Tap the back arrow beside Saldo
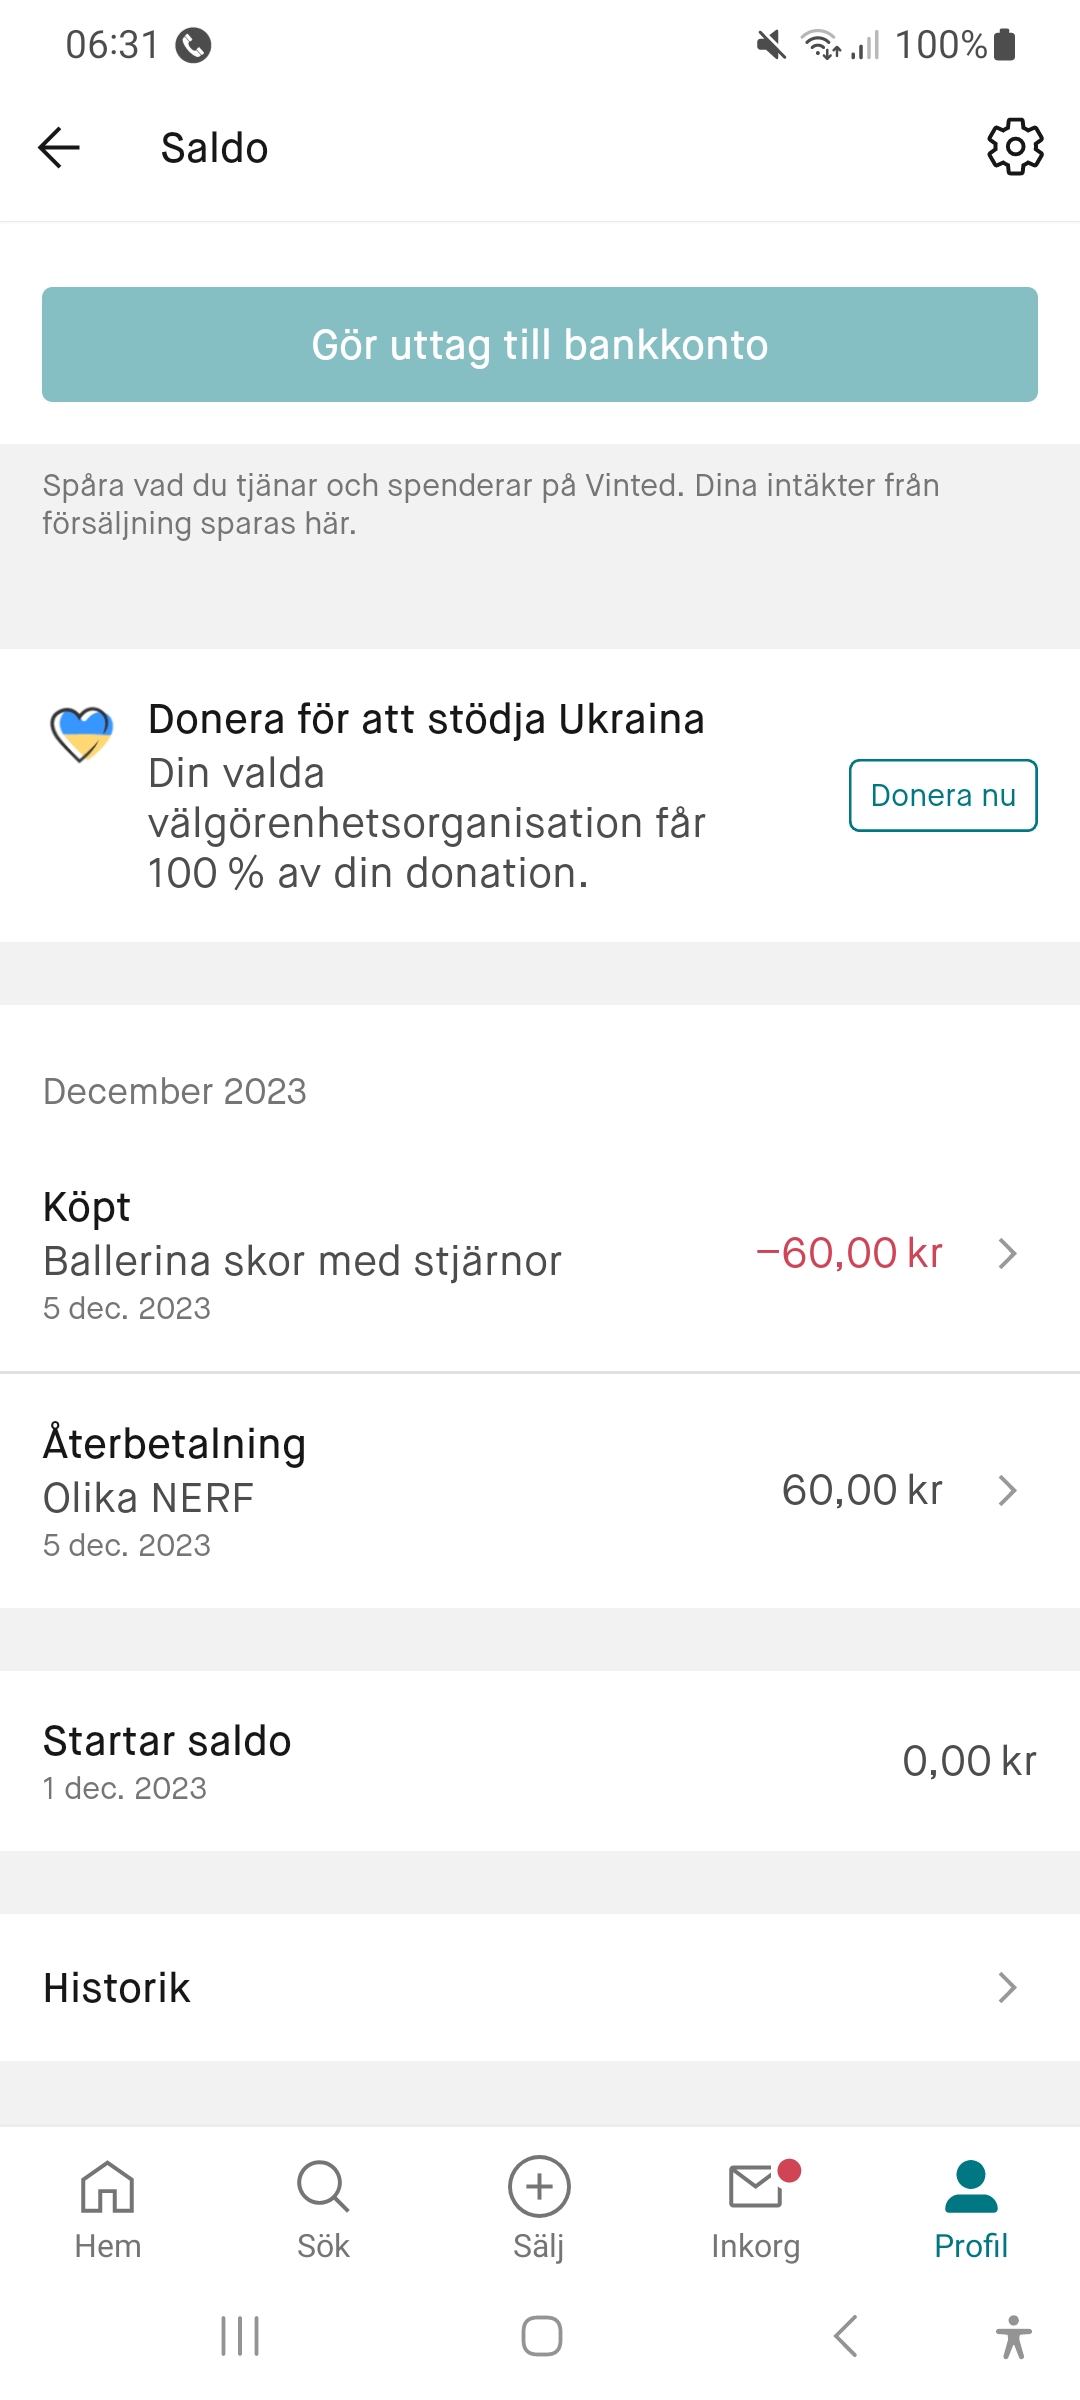Viewport: 1080px width, 2400px height. click(x=59, y=148)
